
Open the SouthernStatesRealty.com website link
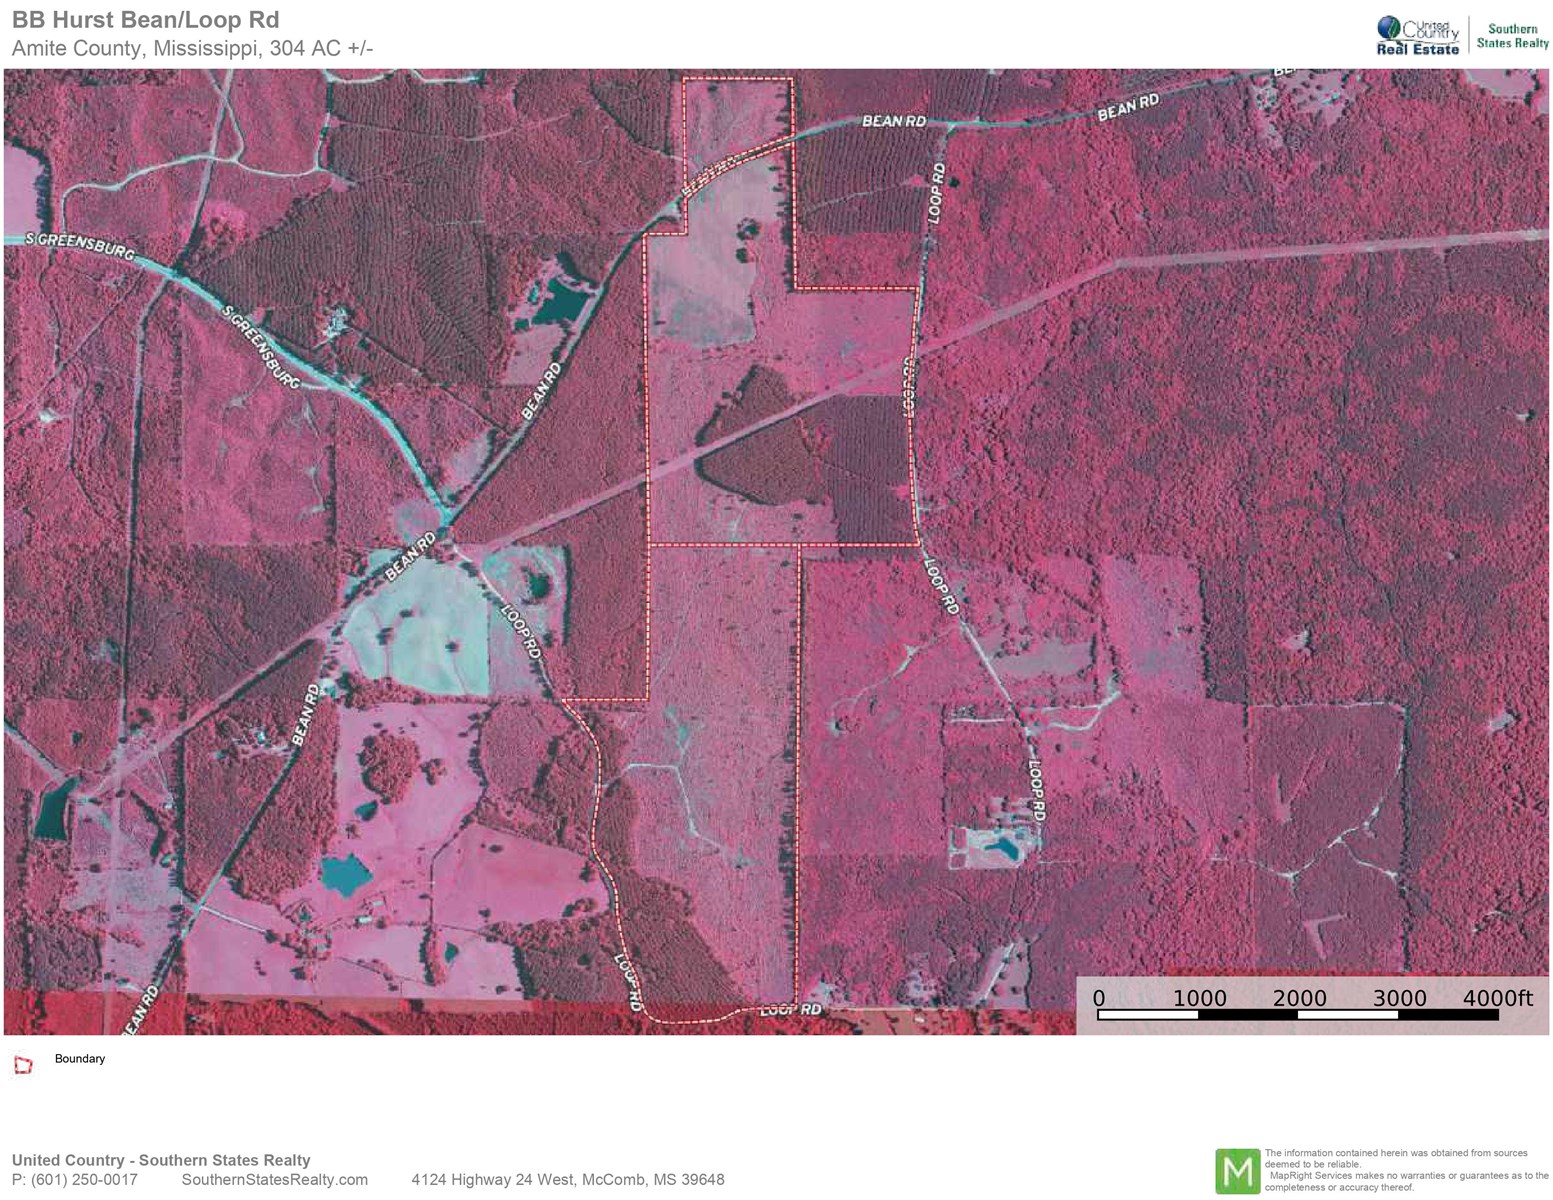(x=274, y=1180)
